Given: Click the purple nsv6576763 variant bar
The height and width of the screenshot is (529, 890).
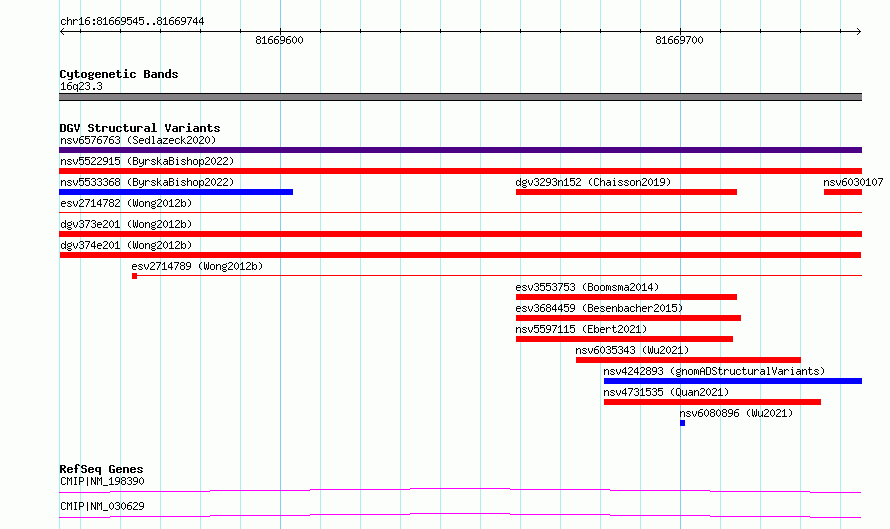Looking at the screenshot, I should coord(460,150).
